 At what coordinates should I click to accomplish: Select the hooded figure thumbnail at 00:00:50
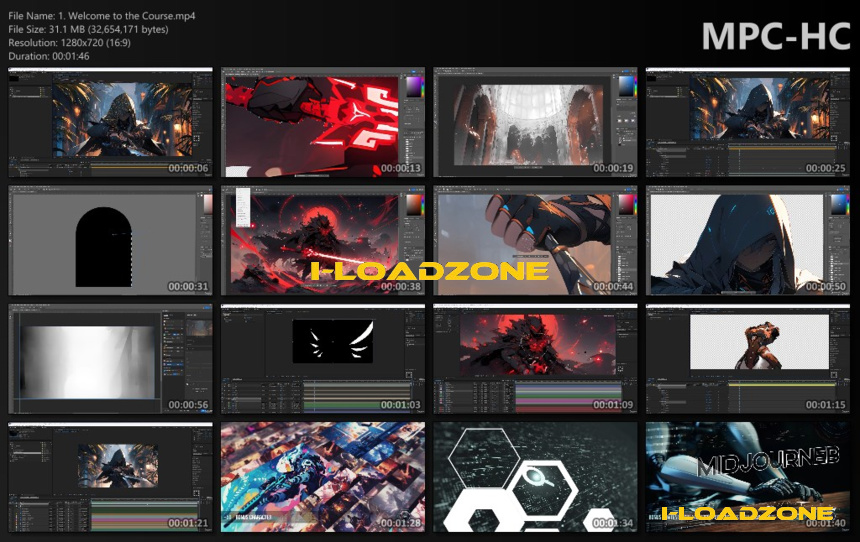click(x=748, y=240)
